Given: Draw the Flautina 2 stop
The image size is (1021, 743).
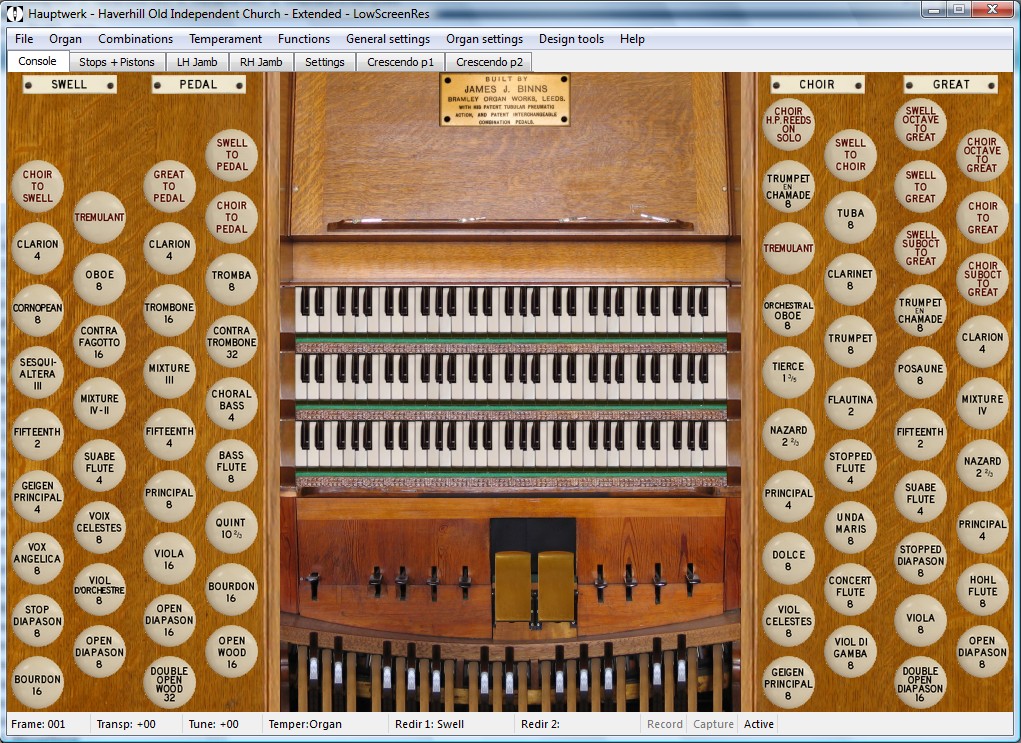Looking at the screenshot, I should point(850,404).
